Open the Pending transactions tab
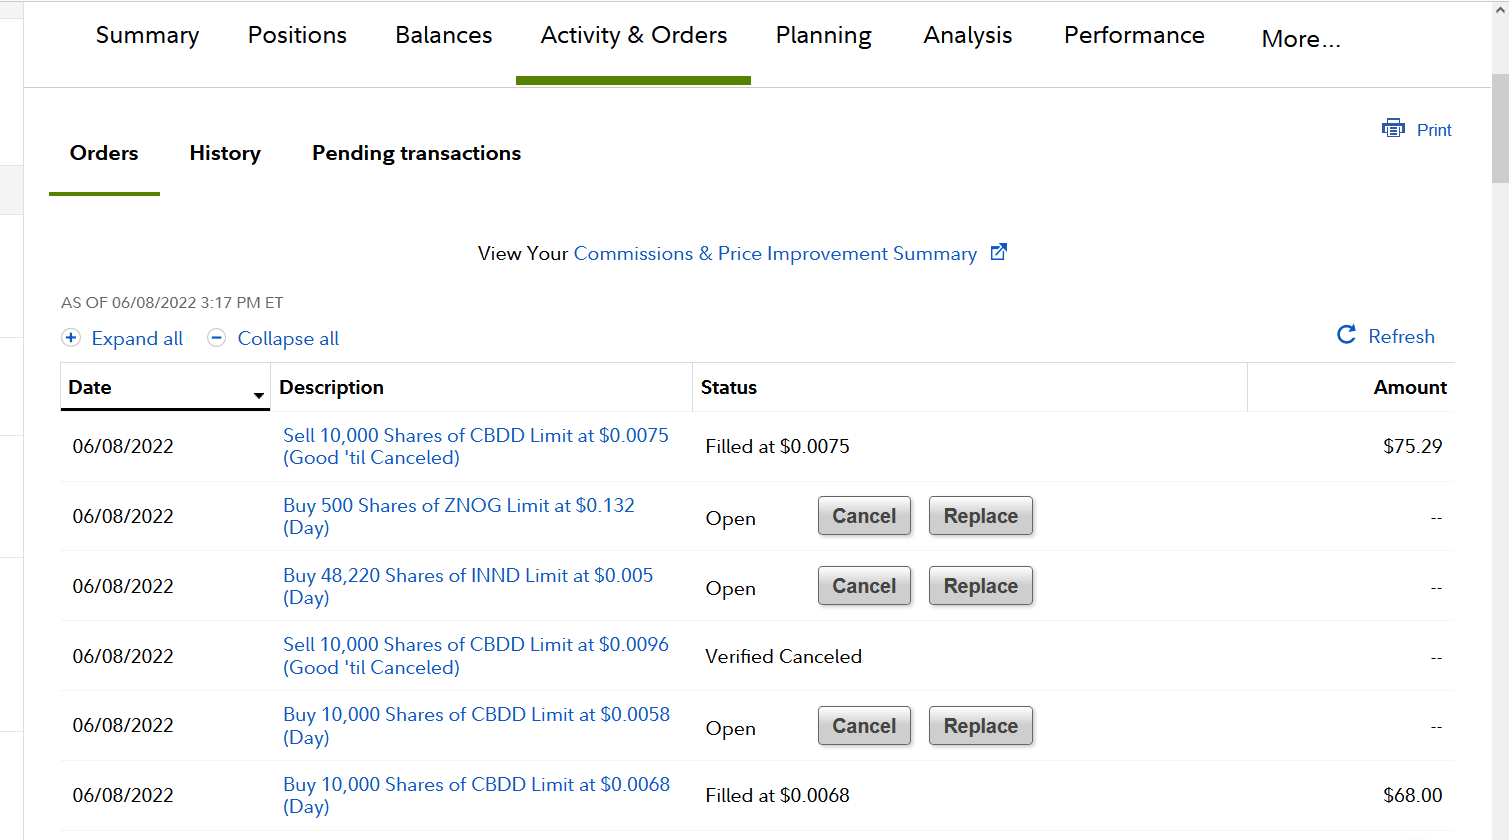This screenshot has height=840, width=1509. (x=416, y=153)
